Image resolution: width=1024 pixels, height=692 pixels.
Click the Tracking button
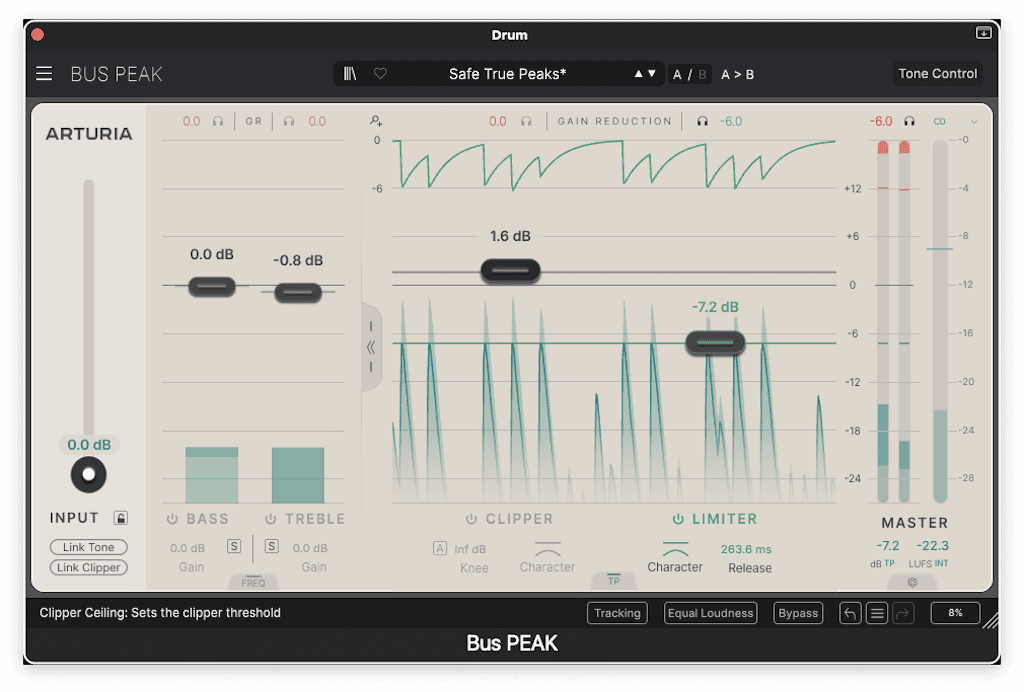[x=617, y=613]
